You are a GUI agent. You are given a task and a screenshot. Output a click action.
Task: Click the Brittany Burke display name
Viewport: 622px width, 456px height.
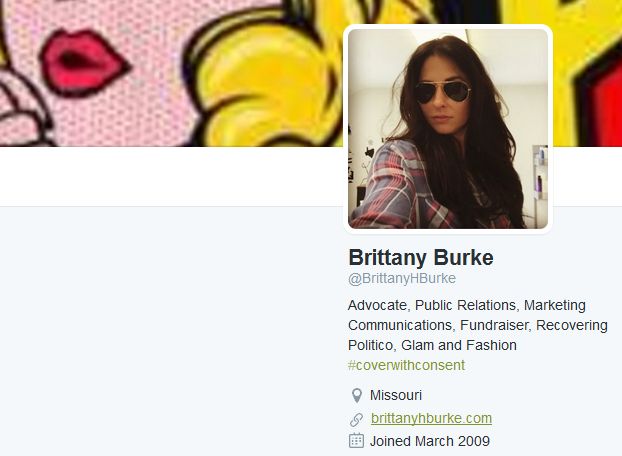[421, 257]
